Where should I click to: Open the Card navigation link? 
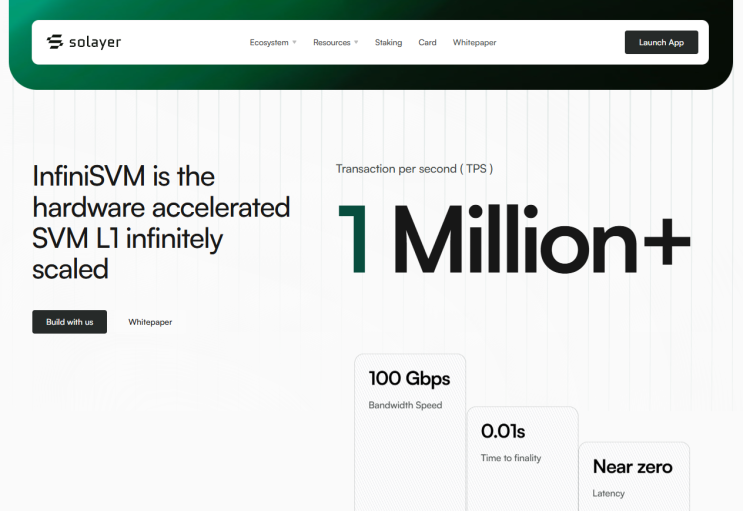pyautogui.click(x=427, y=42)
